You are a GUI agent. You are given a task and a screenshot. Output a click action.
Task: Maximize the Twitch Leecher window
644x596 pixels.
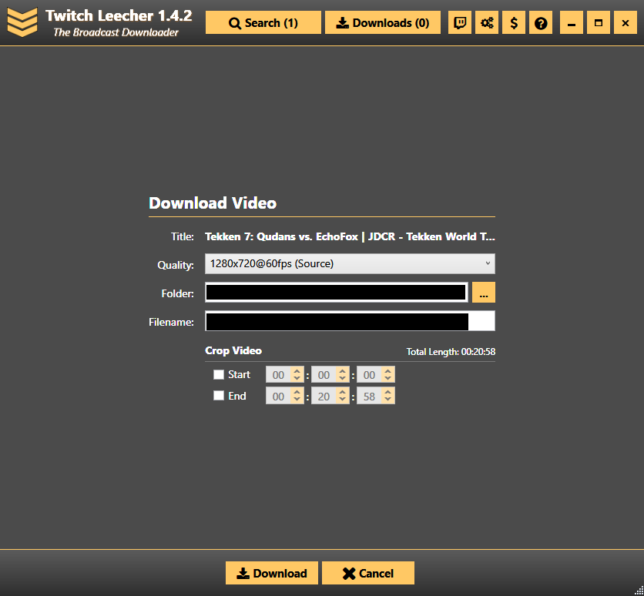click(x=598, y=22)
